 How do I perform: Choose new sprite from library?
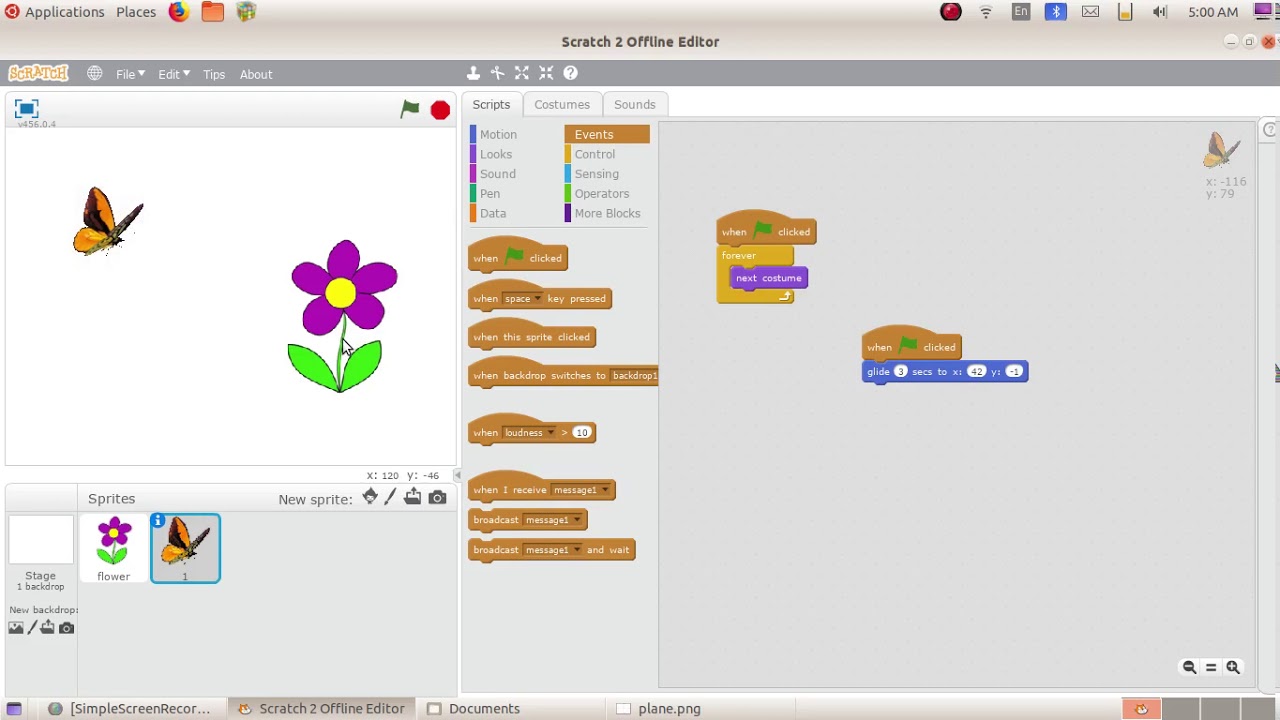370,498
